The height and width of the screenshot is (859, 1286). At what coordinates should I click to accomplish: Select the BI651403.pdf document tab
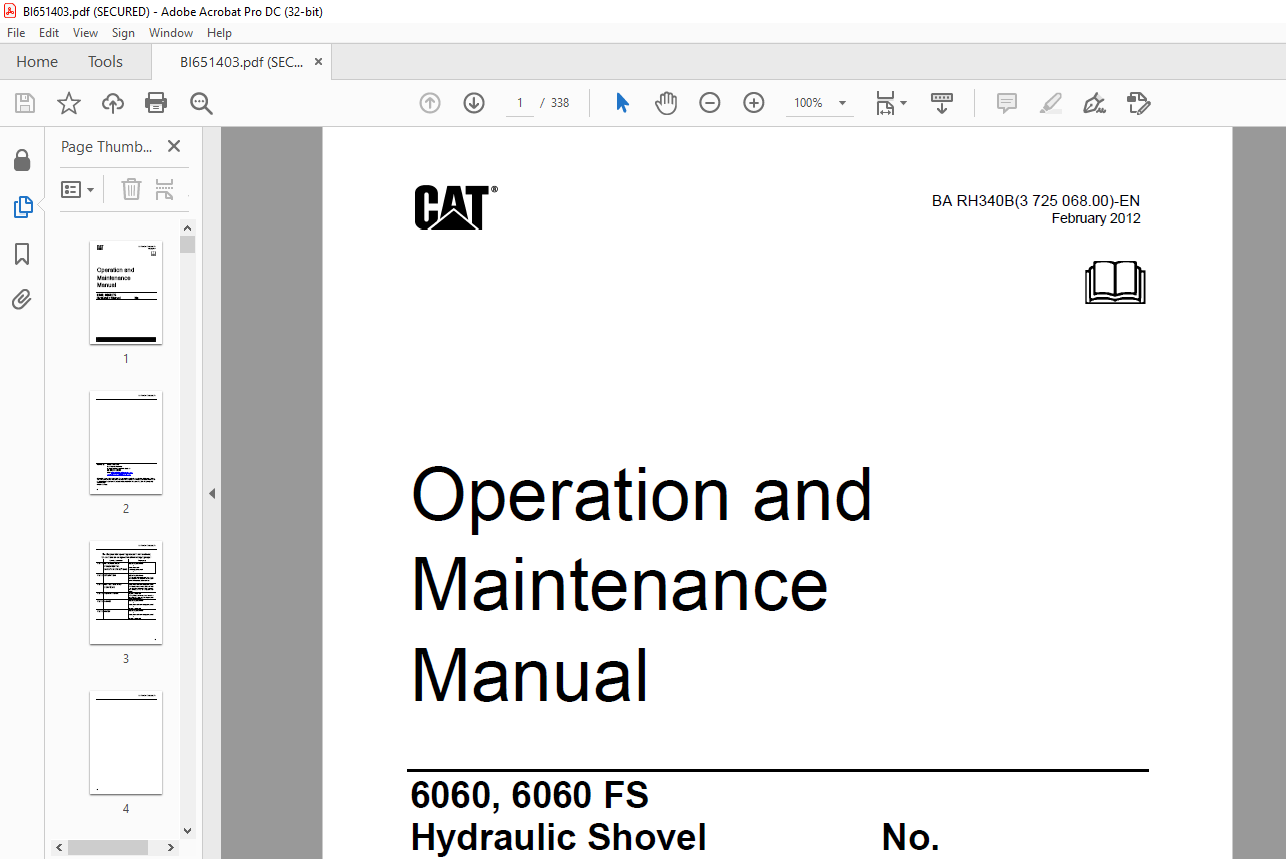click(241, 62)
